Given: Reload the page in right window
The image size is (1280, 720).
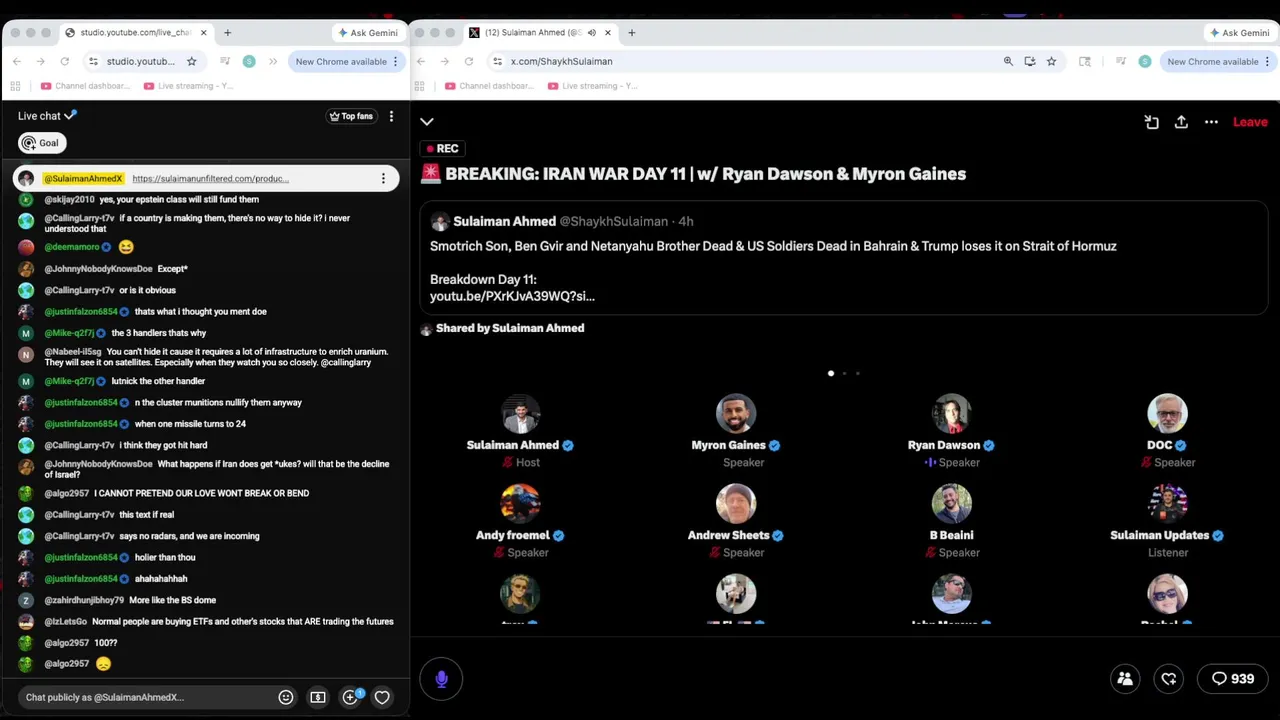Looking at the screenshot, I should click(469, 61).
